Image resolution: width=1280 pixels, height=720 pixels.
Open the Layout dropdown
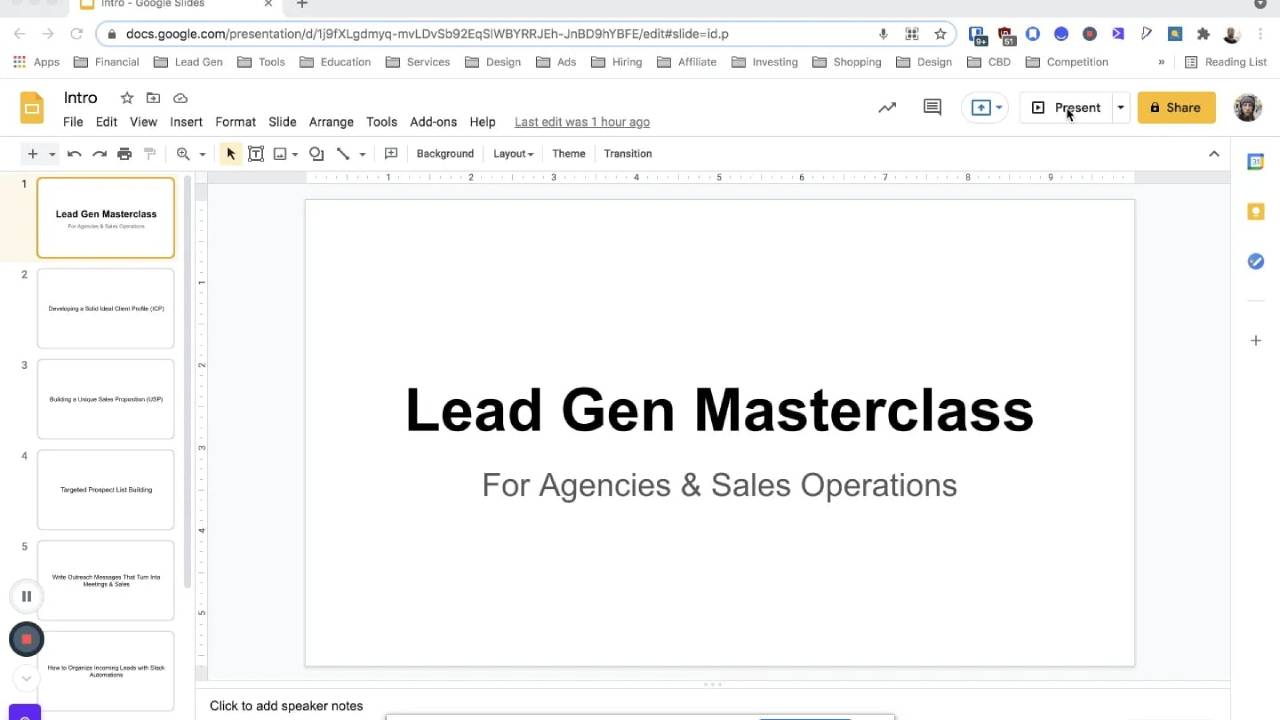[512, 153]
